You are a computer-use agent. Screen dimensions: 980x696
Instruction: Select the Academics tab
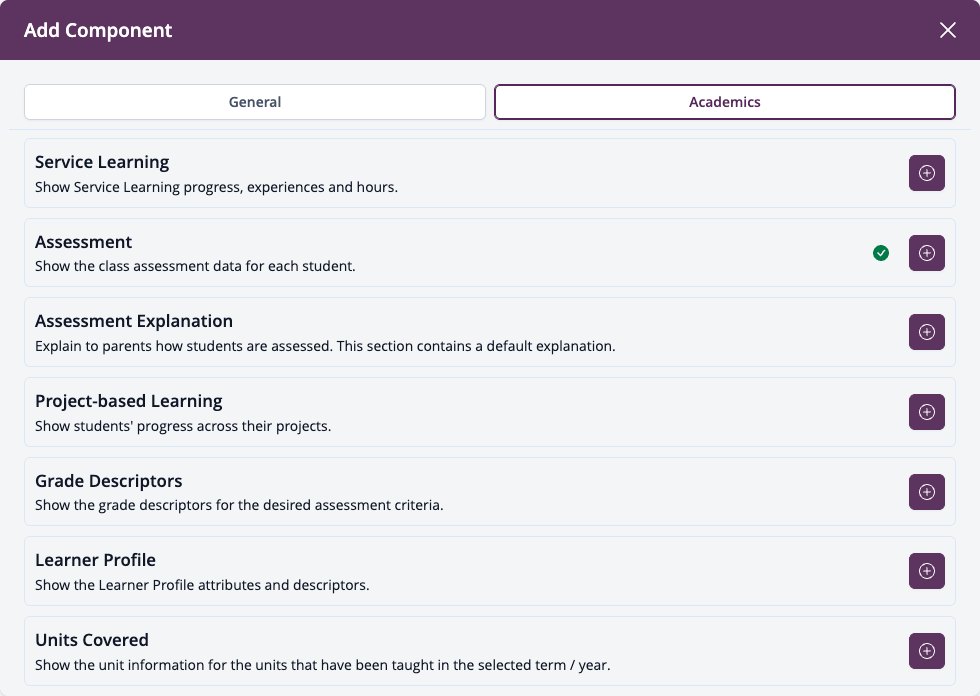coord(724,102)
